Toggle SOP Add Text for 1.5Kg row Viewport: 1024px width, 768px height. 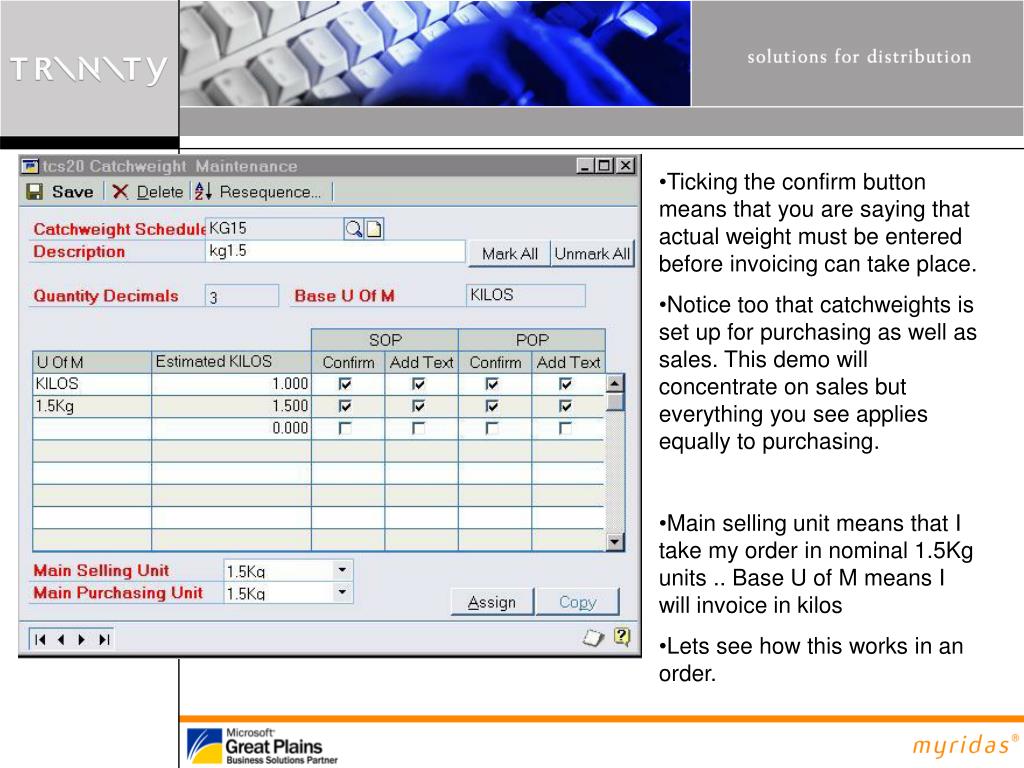419,406
